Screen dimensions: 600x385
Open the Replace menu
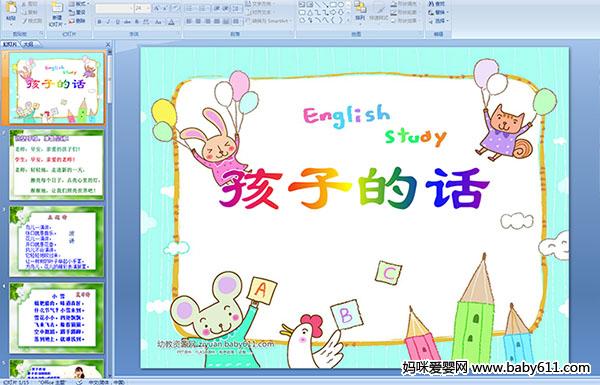coord(437,12)
